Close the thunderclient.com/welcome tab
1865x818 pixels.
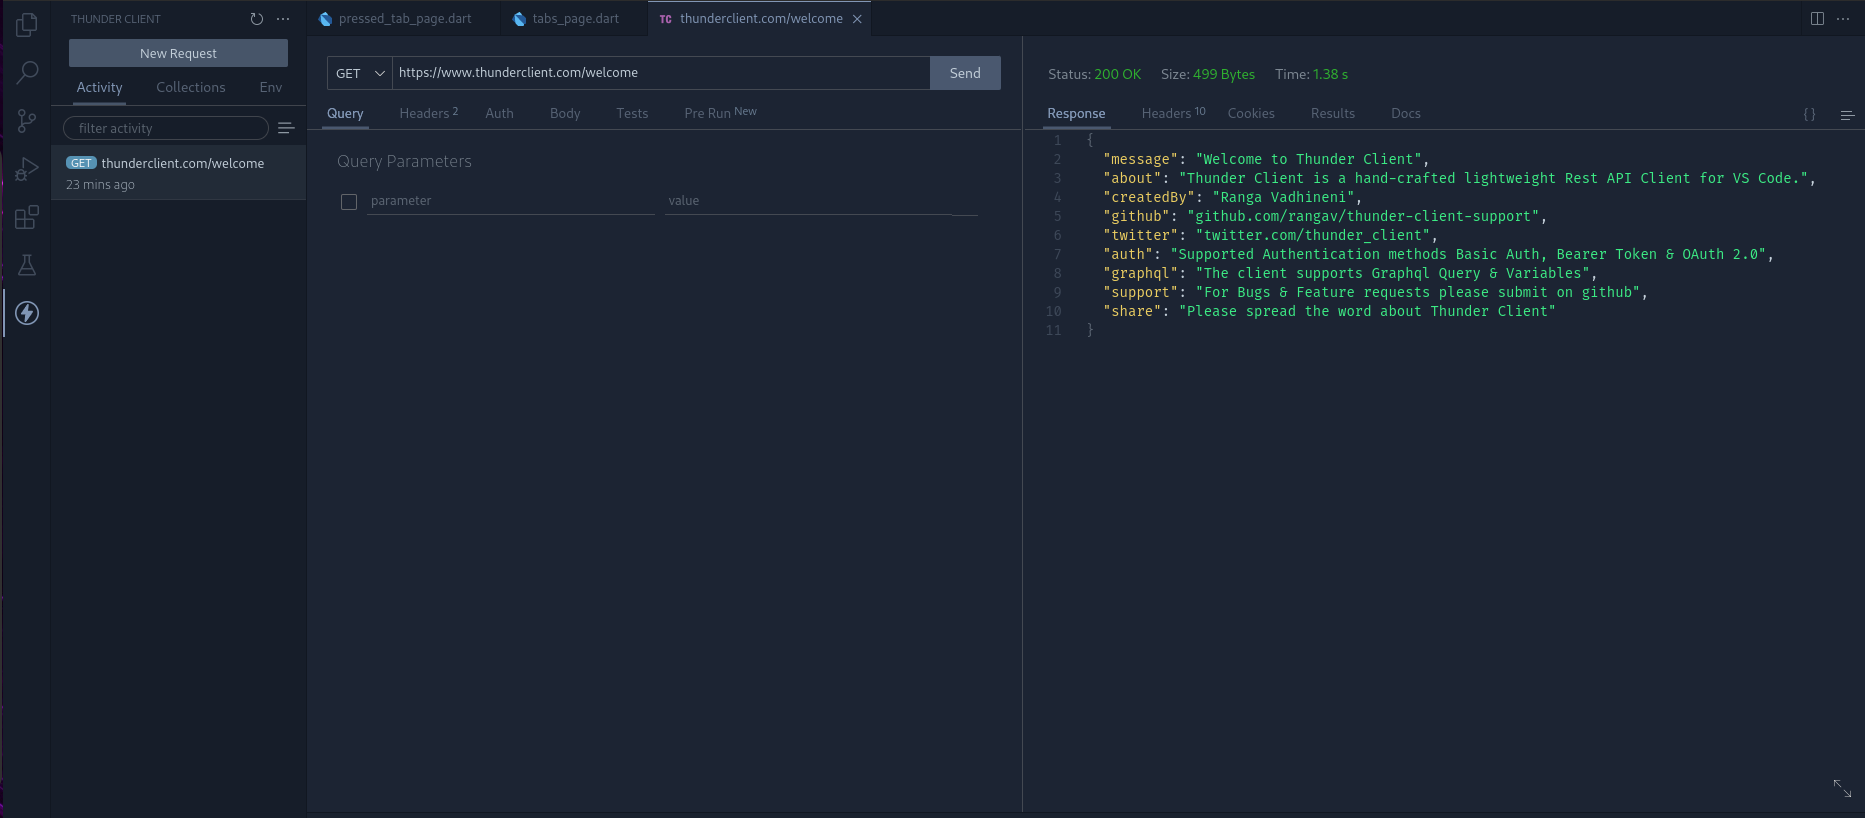pos(857,19)
